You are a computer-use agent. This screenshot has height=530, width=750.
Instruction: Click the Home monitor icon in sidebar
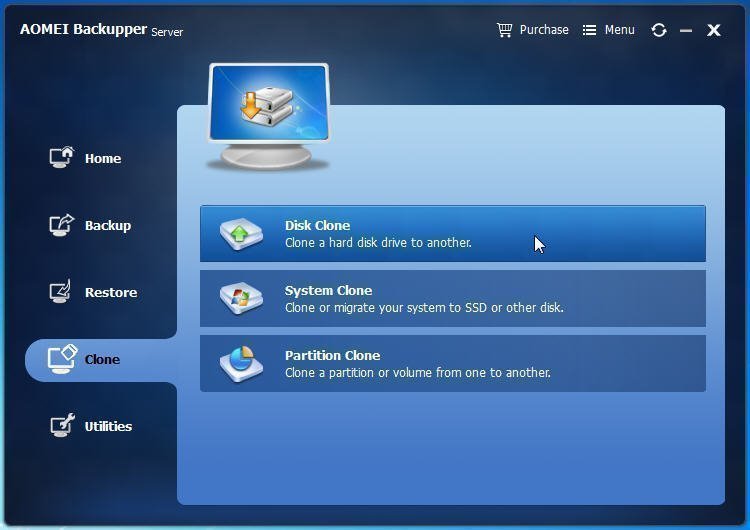[x=62, y=157]
